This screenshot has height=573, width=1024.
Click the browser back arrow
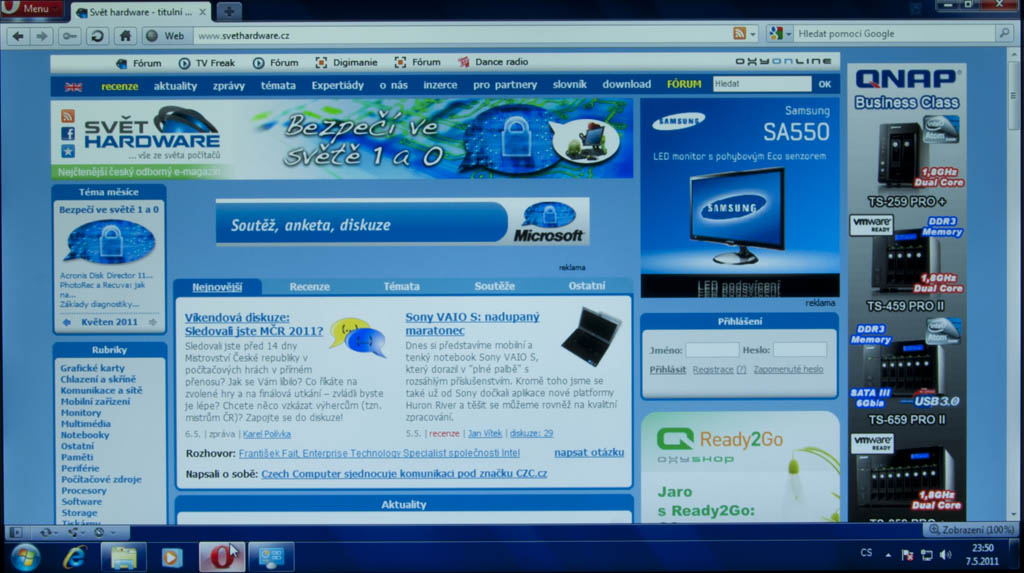tap(18, 35)
